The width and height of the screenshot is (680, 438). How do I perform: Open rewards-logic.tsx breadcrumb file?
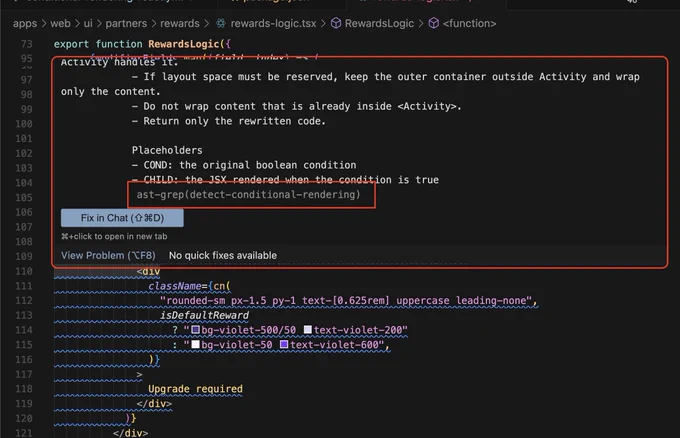[x=273, y=23]
